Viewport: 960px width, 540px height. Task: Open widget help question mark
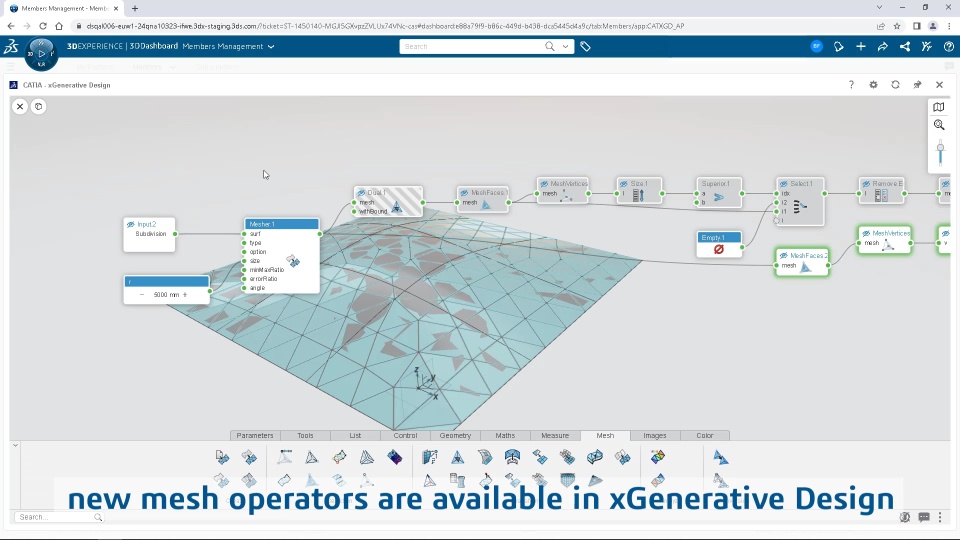[x=851, y=84]
